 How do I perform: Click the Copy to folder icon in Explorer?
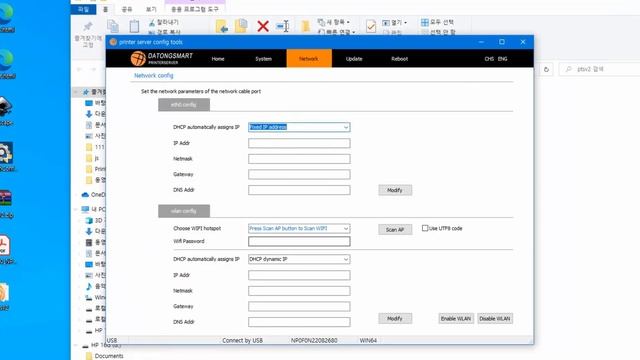[241, 27]
